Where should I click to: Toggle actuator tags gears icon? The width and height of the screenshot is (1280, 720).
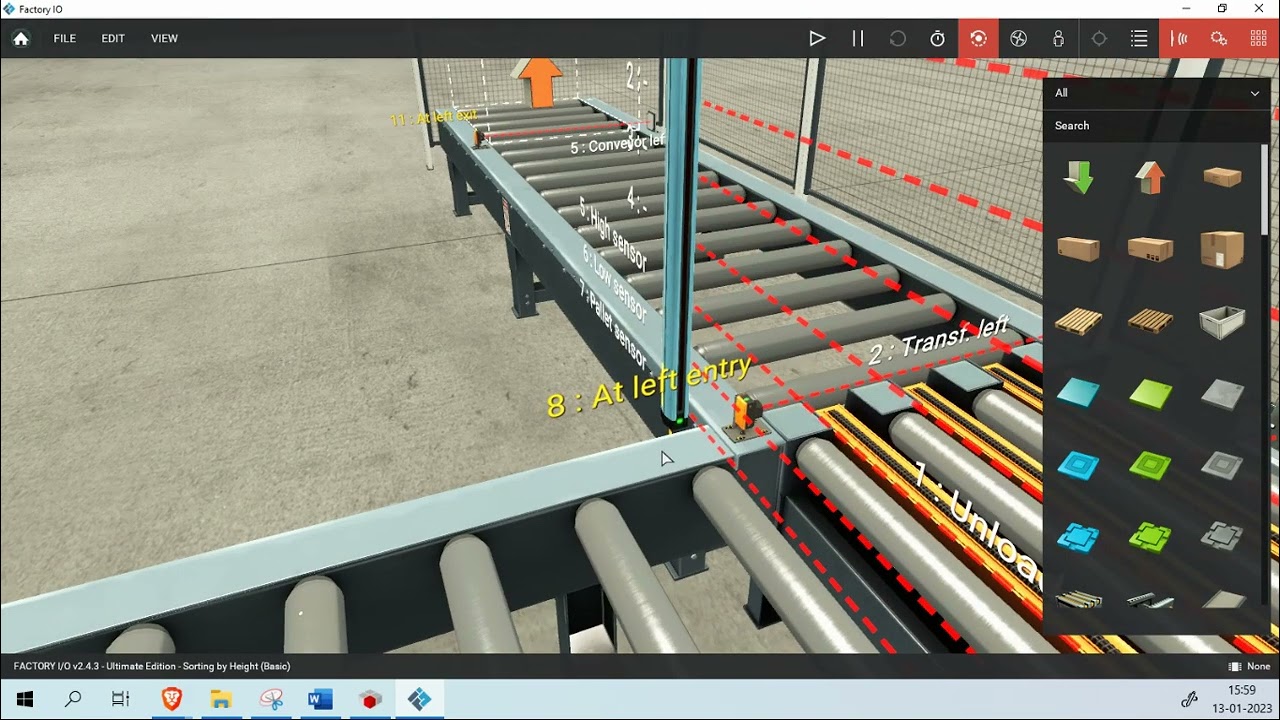coord(1219,38)
